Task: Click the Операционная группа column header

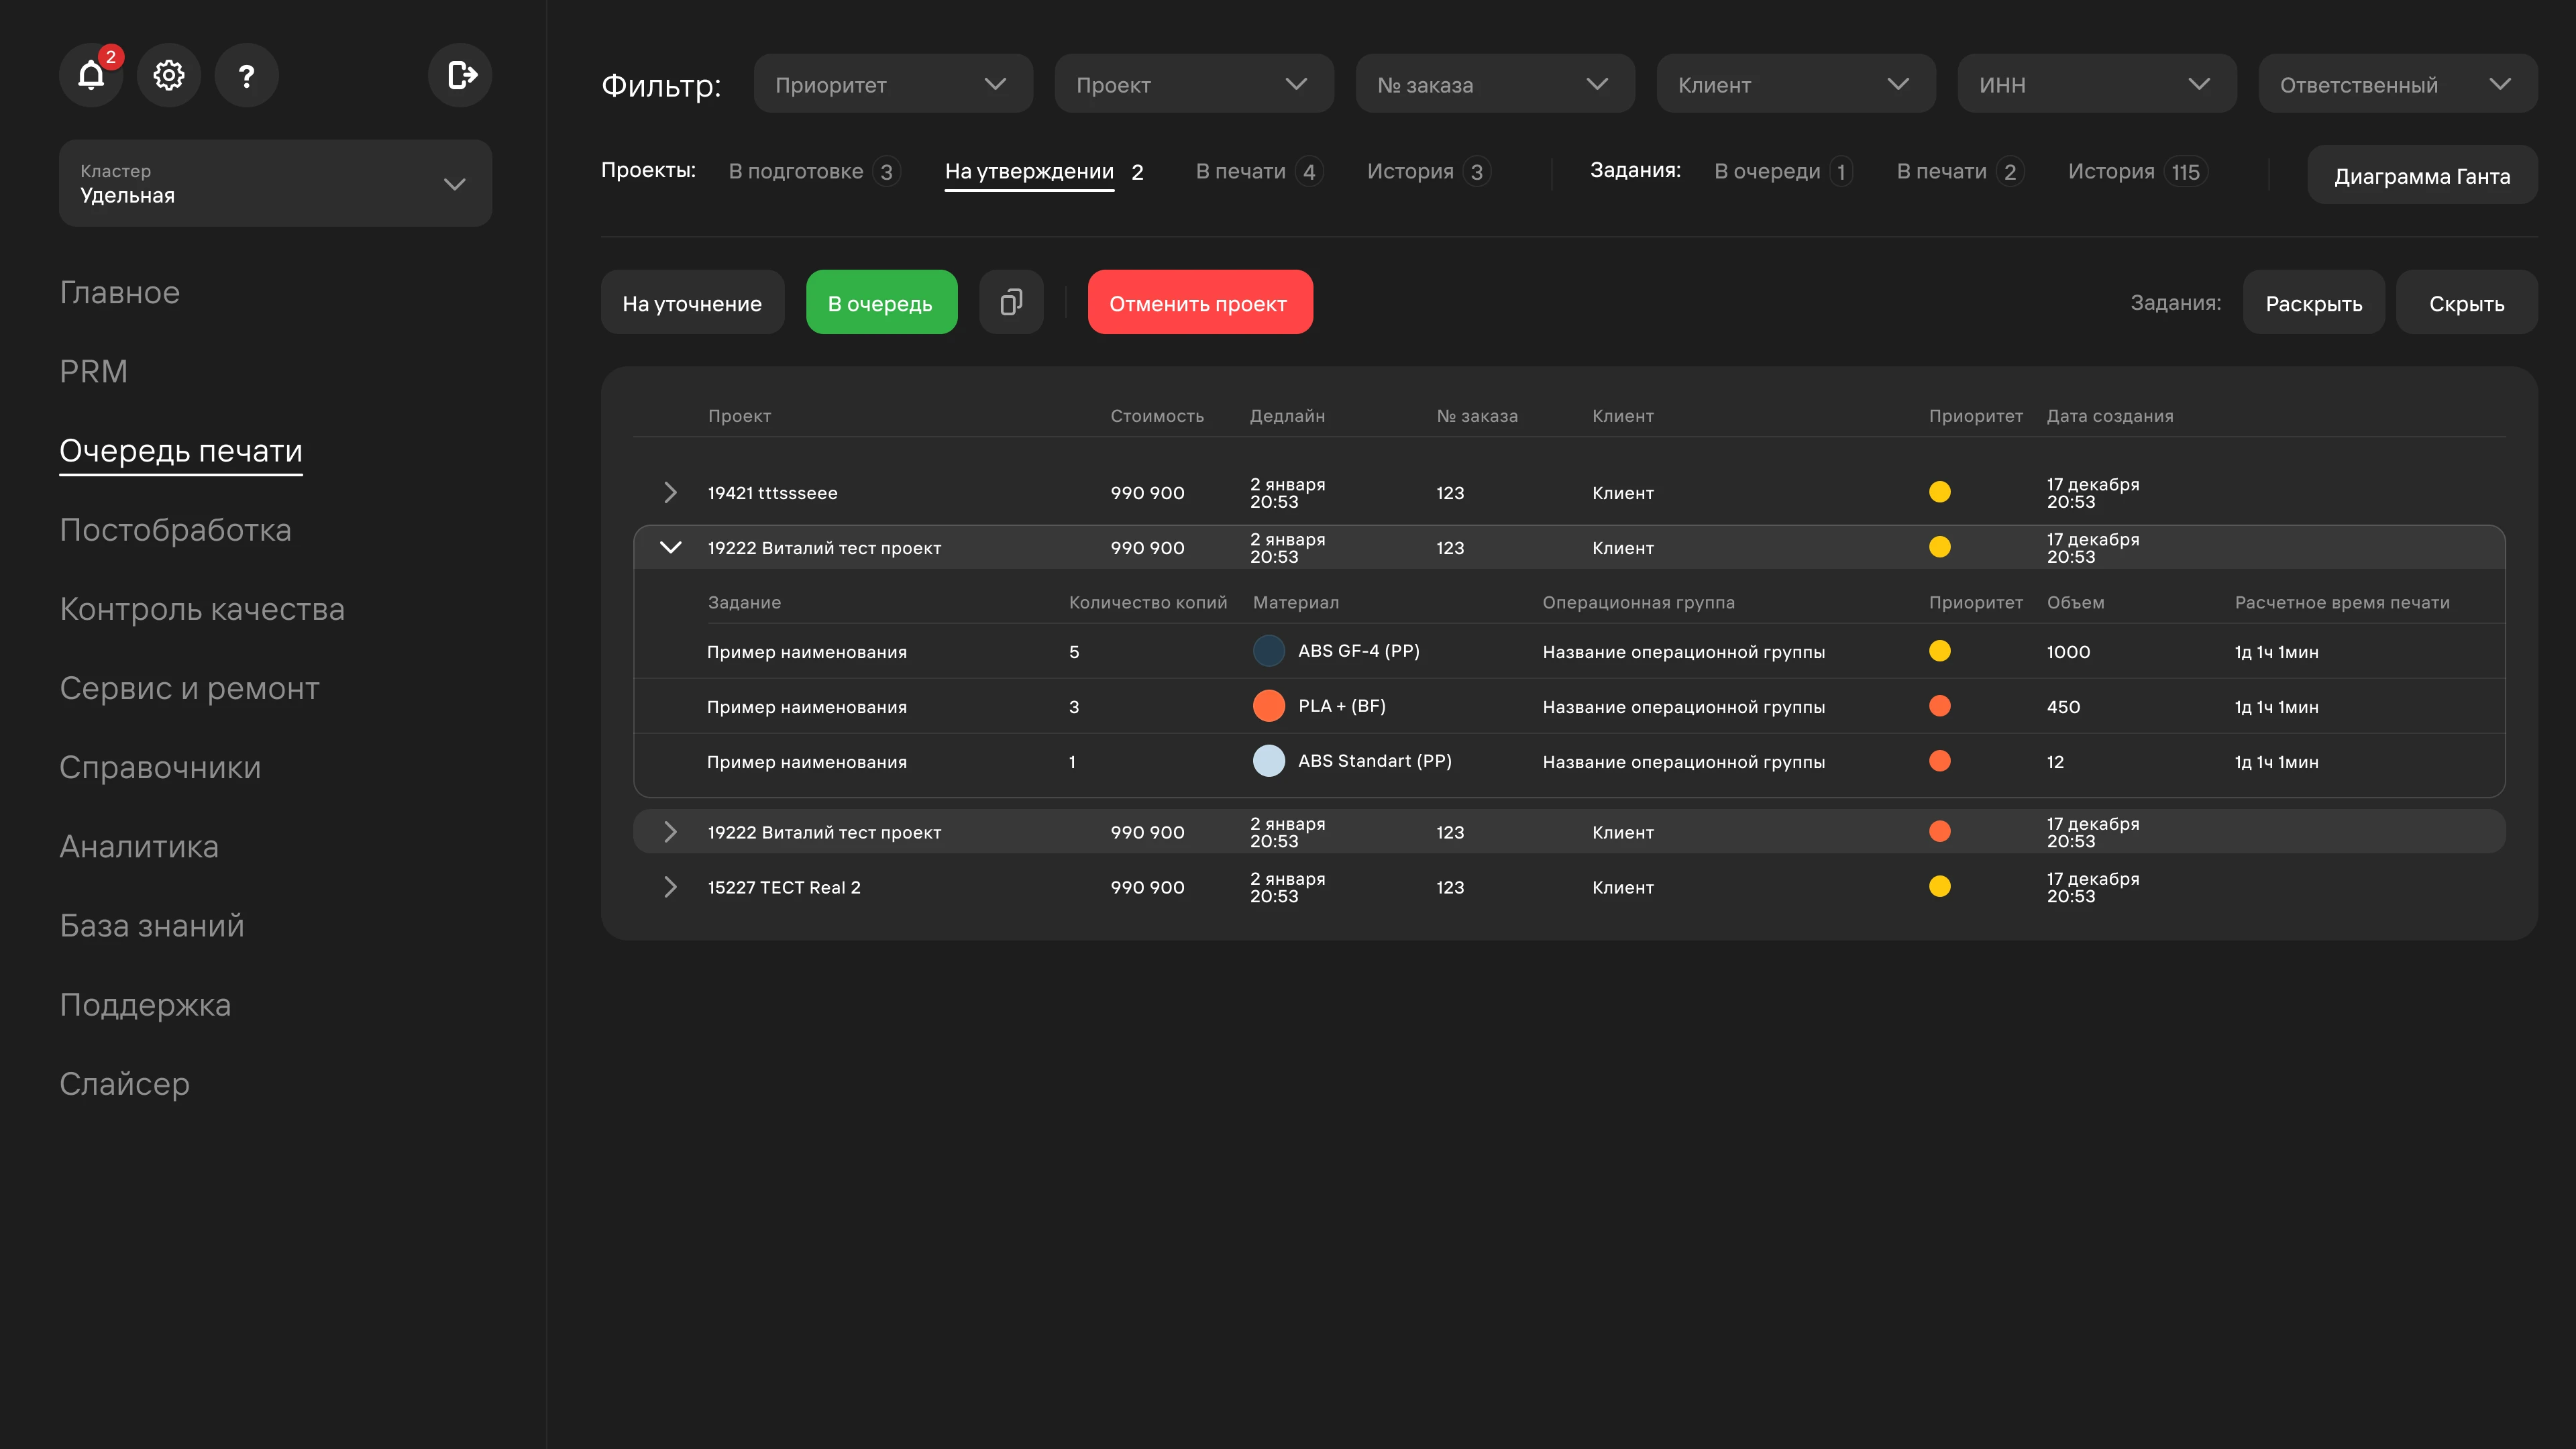Action: coord(1638,603)
